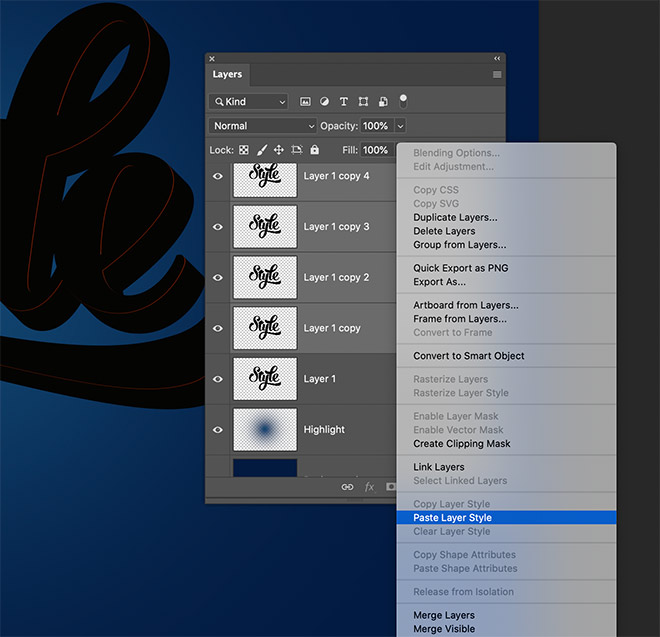Screen dimensions: 660x637
Task: Toggle the layer filtering on/off switch
Action: (403, 100)
